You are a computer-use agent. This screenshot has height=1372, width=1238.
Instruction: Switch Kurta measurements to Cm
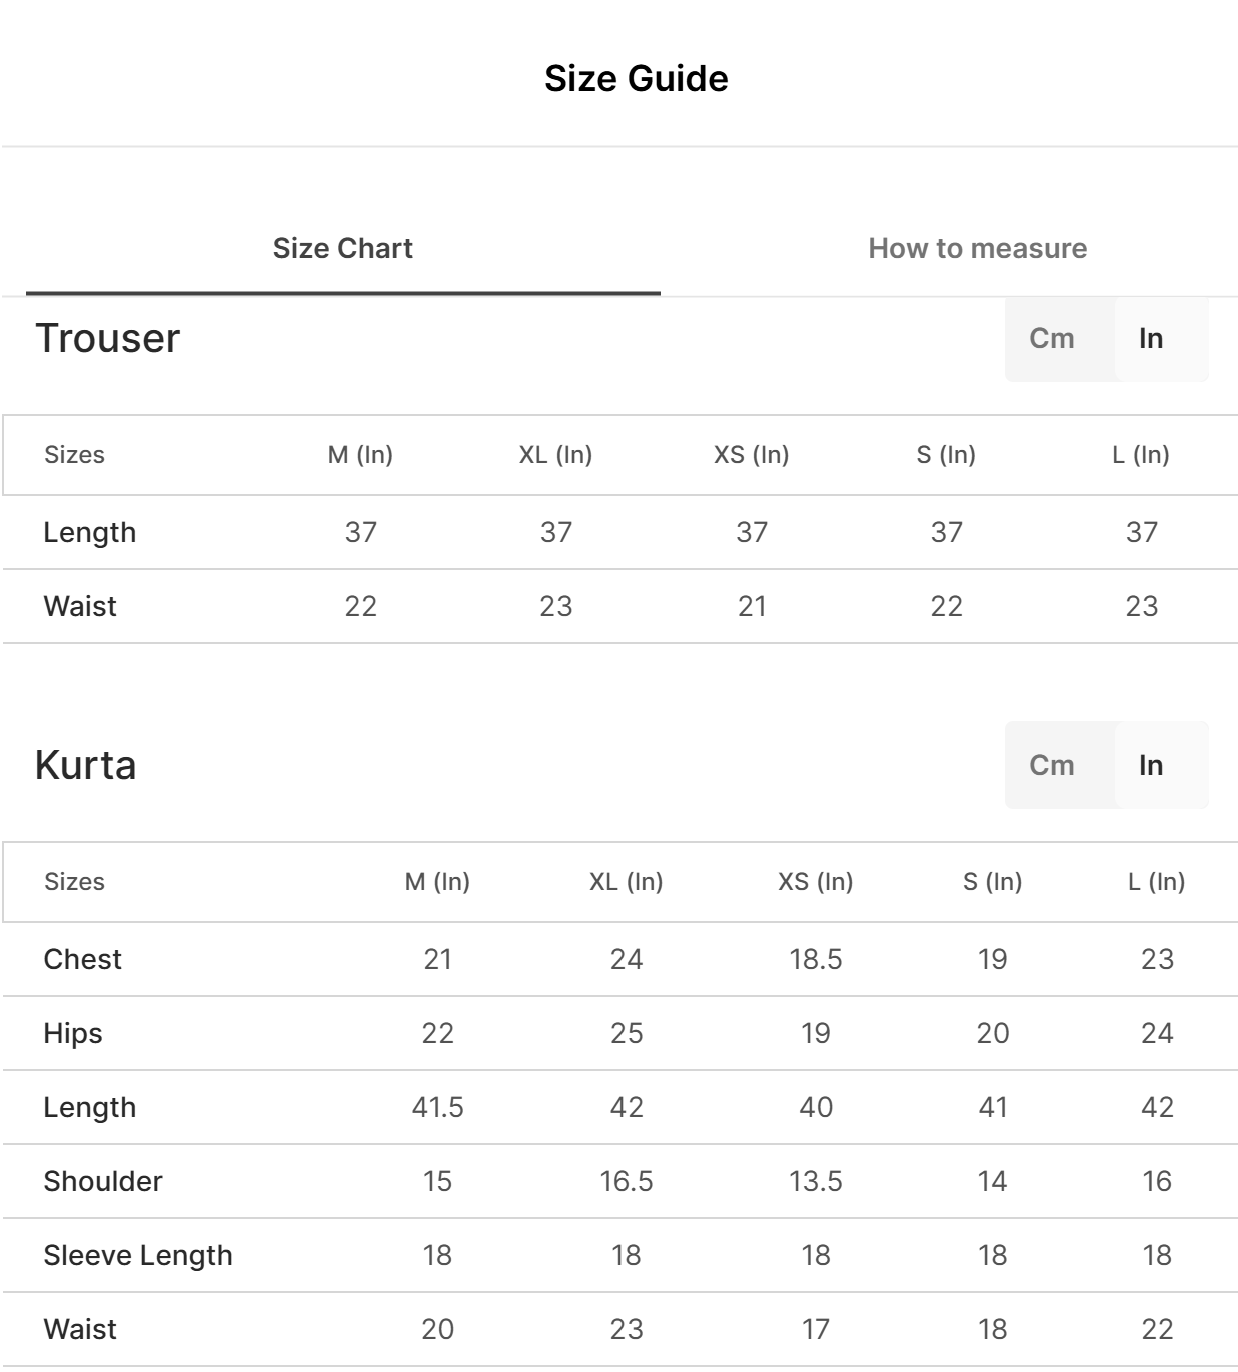[x=1052, y=766]
